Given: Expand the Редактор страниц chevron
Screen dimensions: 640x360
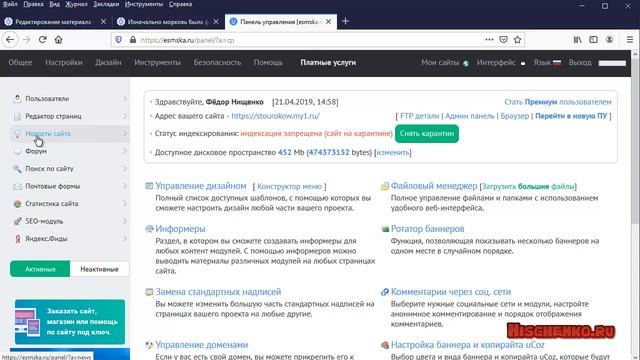Looking at the screenshot, I should click(124, 116).
